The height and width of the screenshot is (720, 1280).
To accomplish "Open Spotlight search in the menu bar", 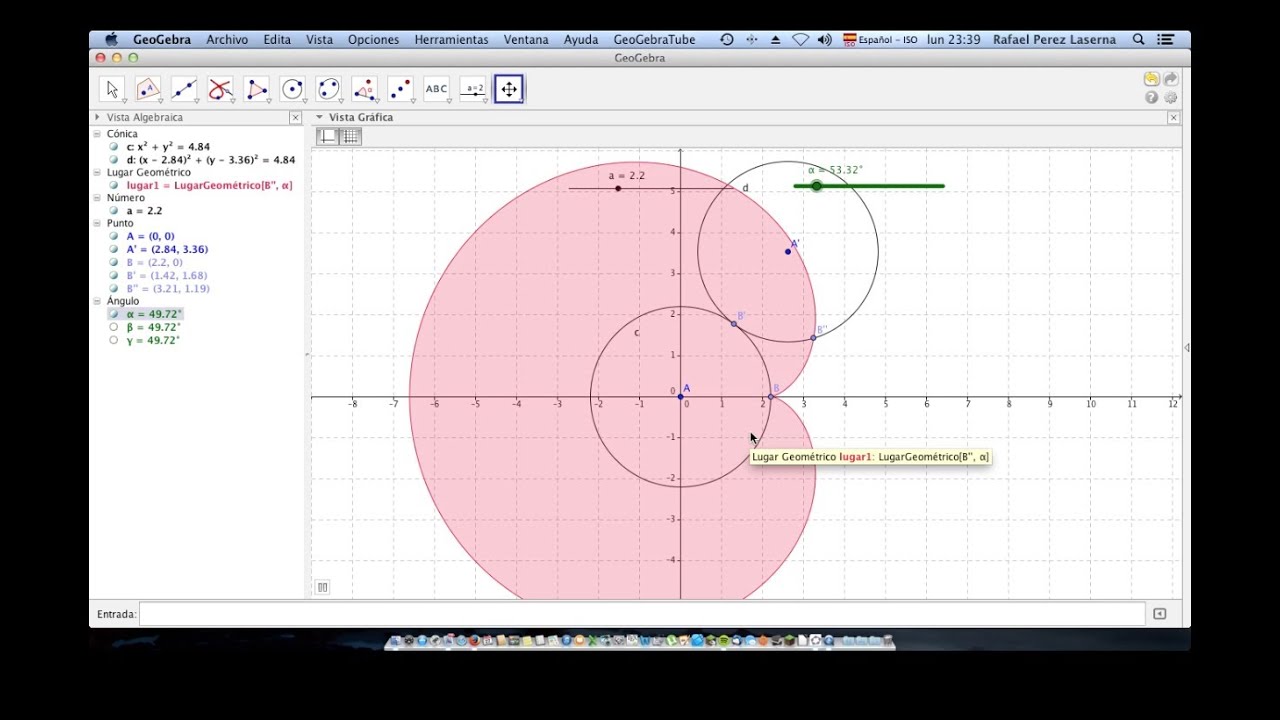I will 1138,40.
